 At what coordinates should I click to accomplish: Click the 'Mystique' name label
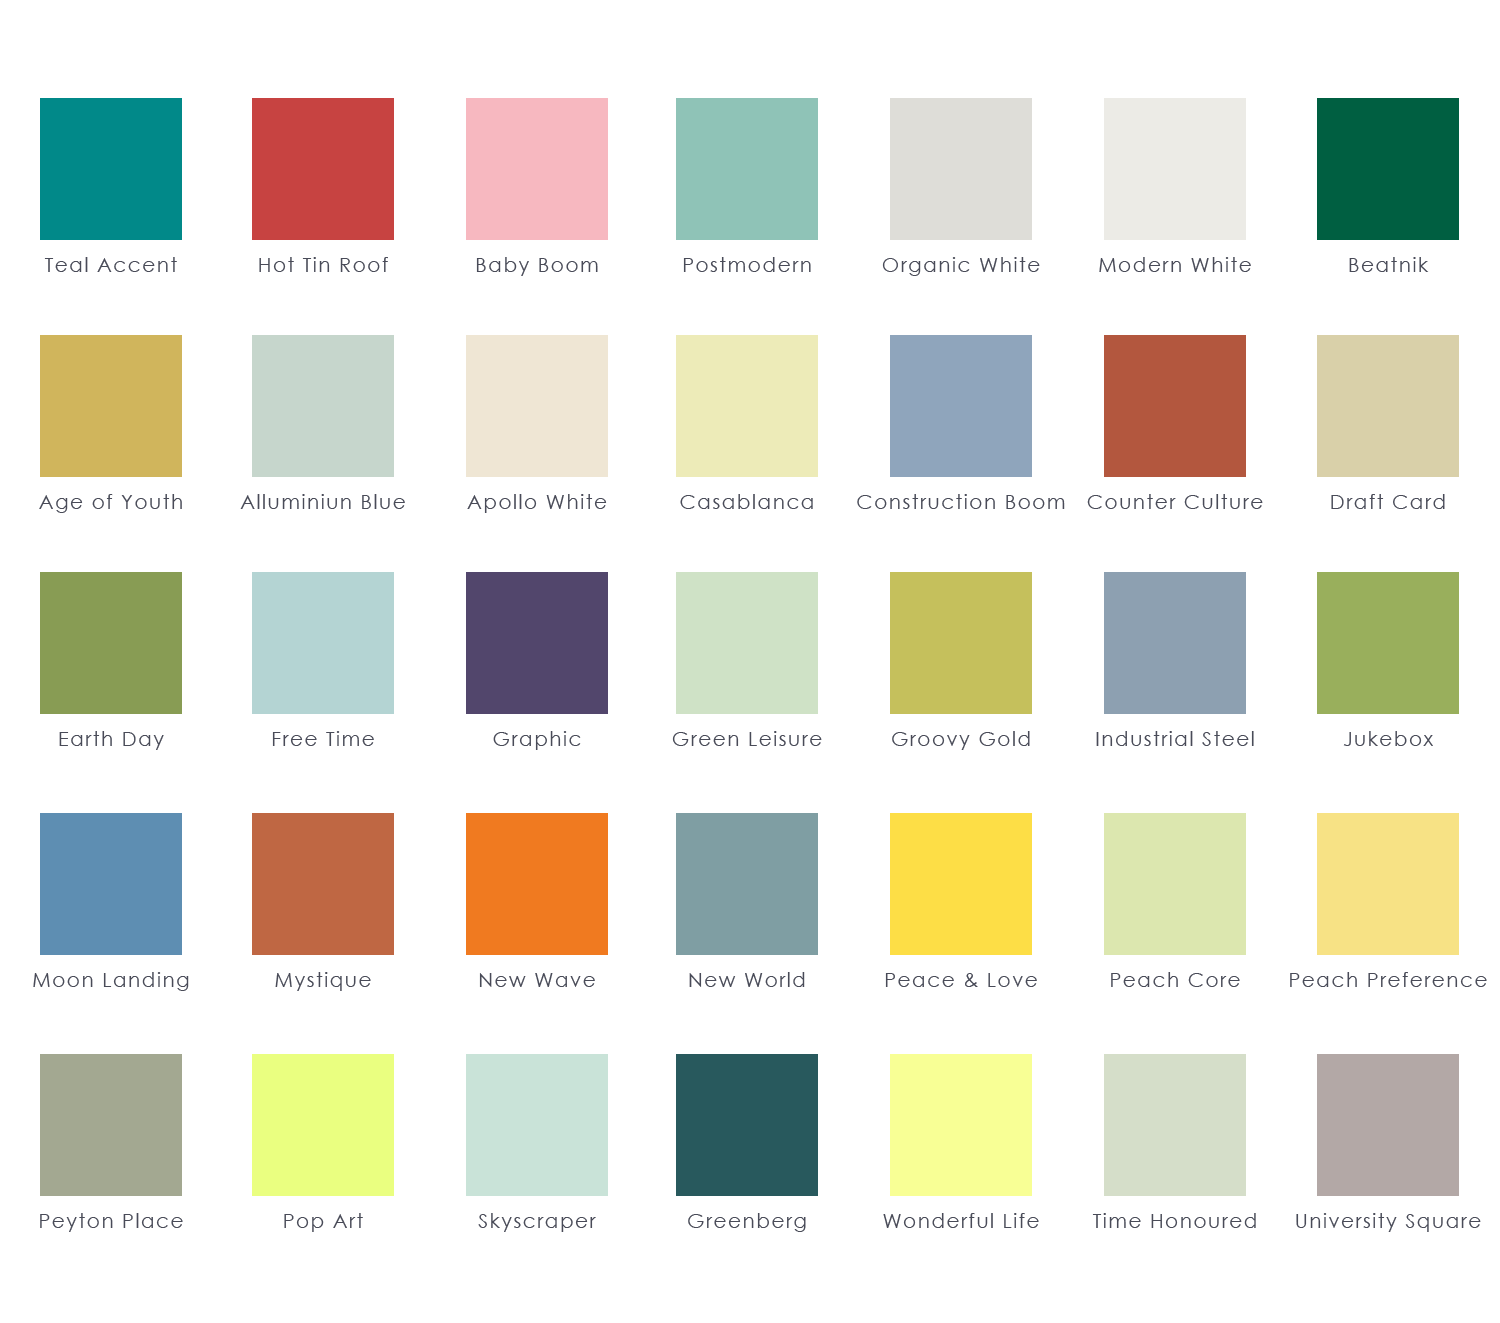pyautogui.click(x=323, y=981)
